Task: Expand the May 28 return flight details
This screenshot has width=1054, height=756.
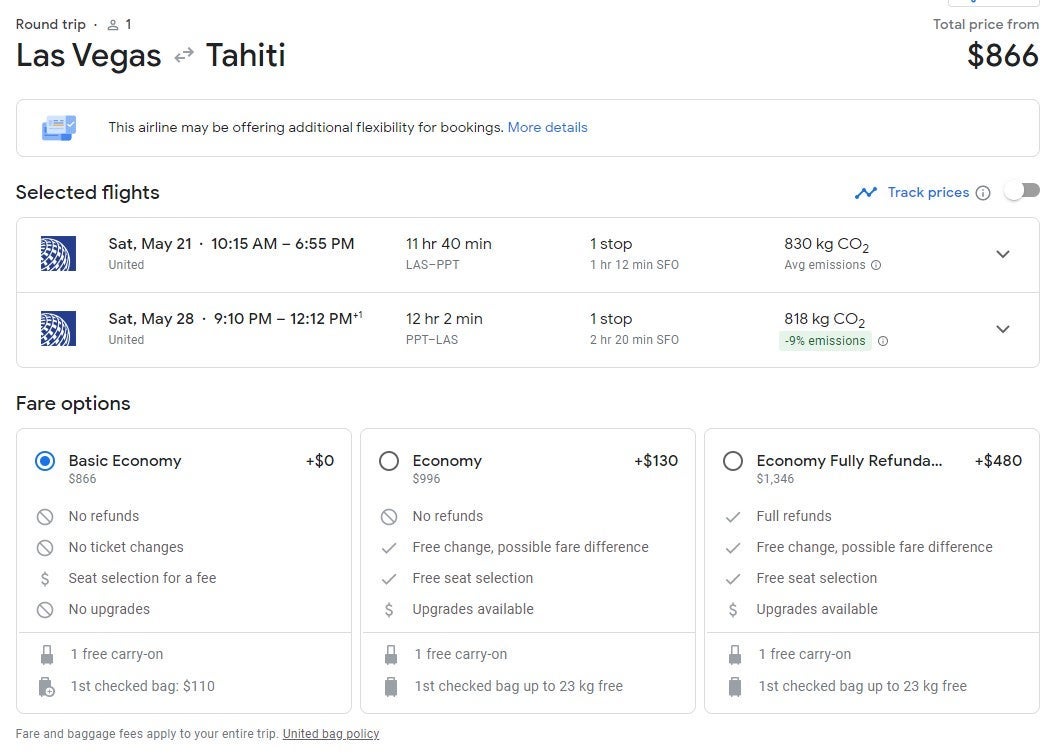Action: [1002, 329]
